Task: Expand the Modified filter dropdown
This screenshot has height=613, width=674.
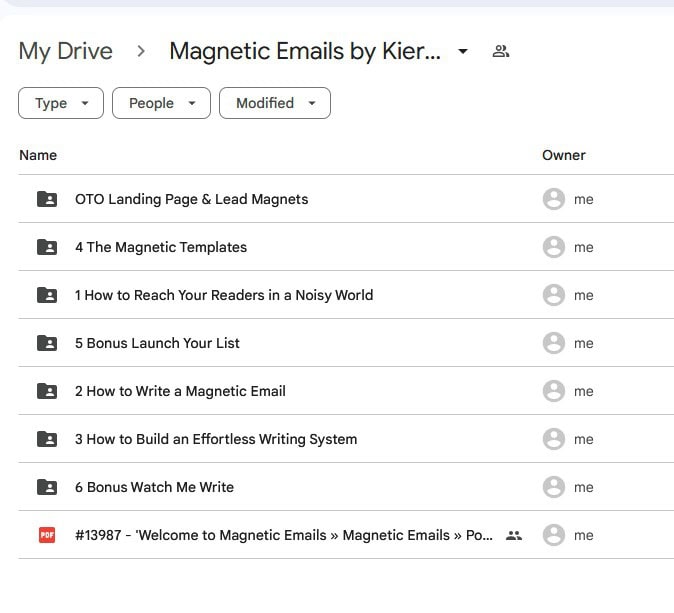Action: click(x=275, y=103)
